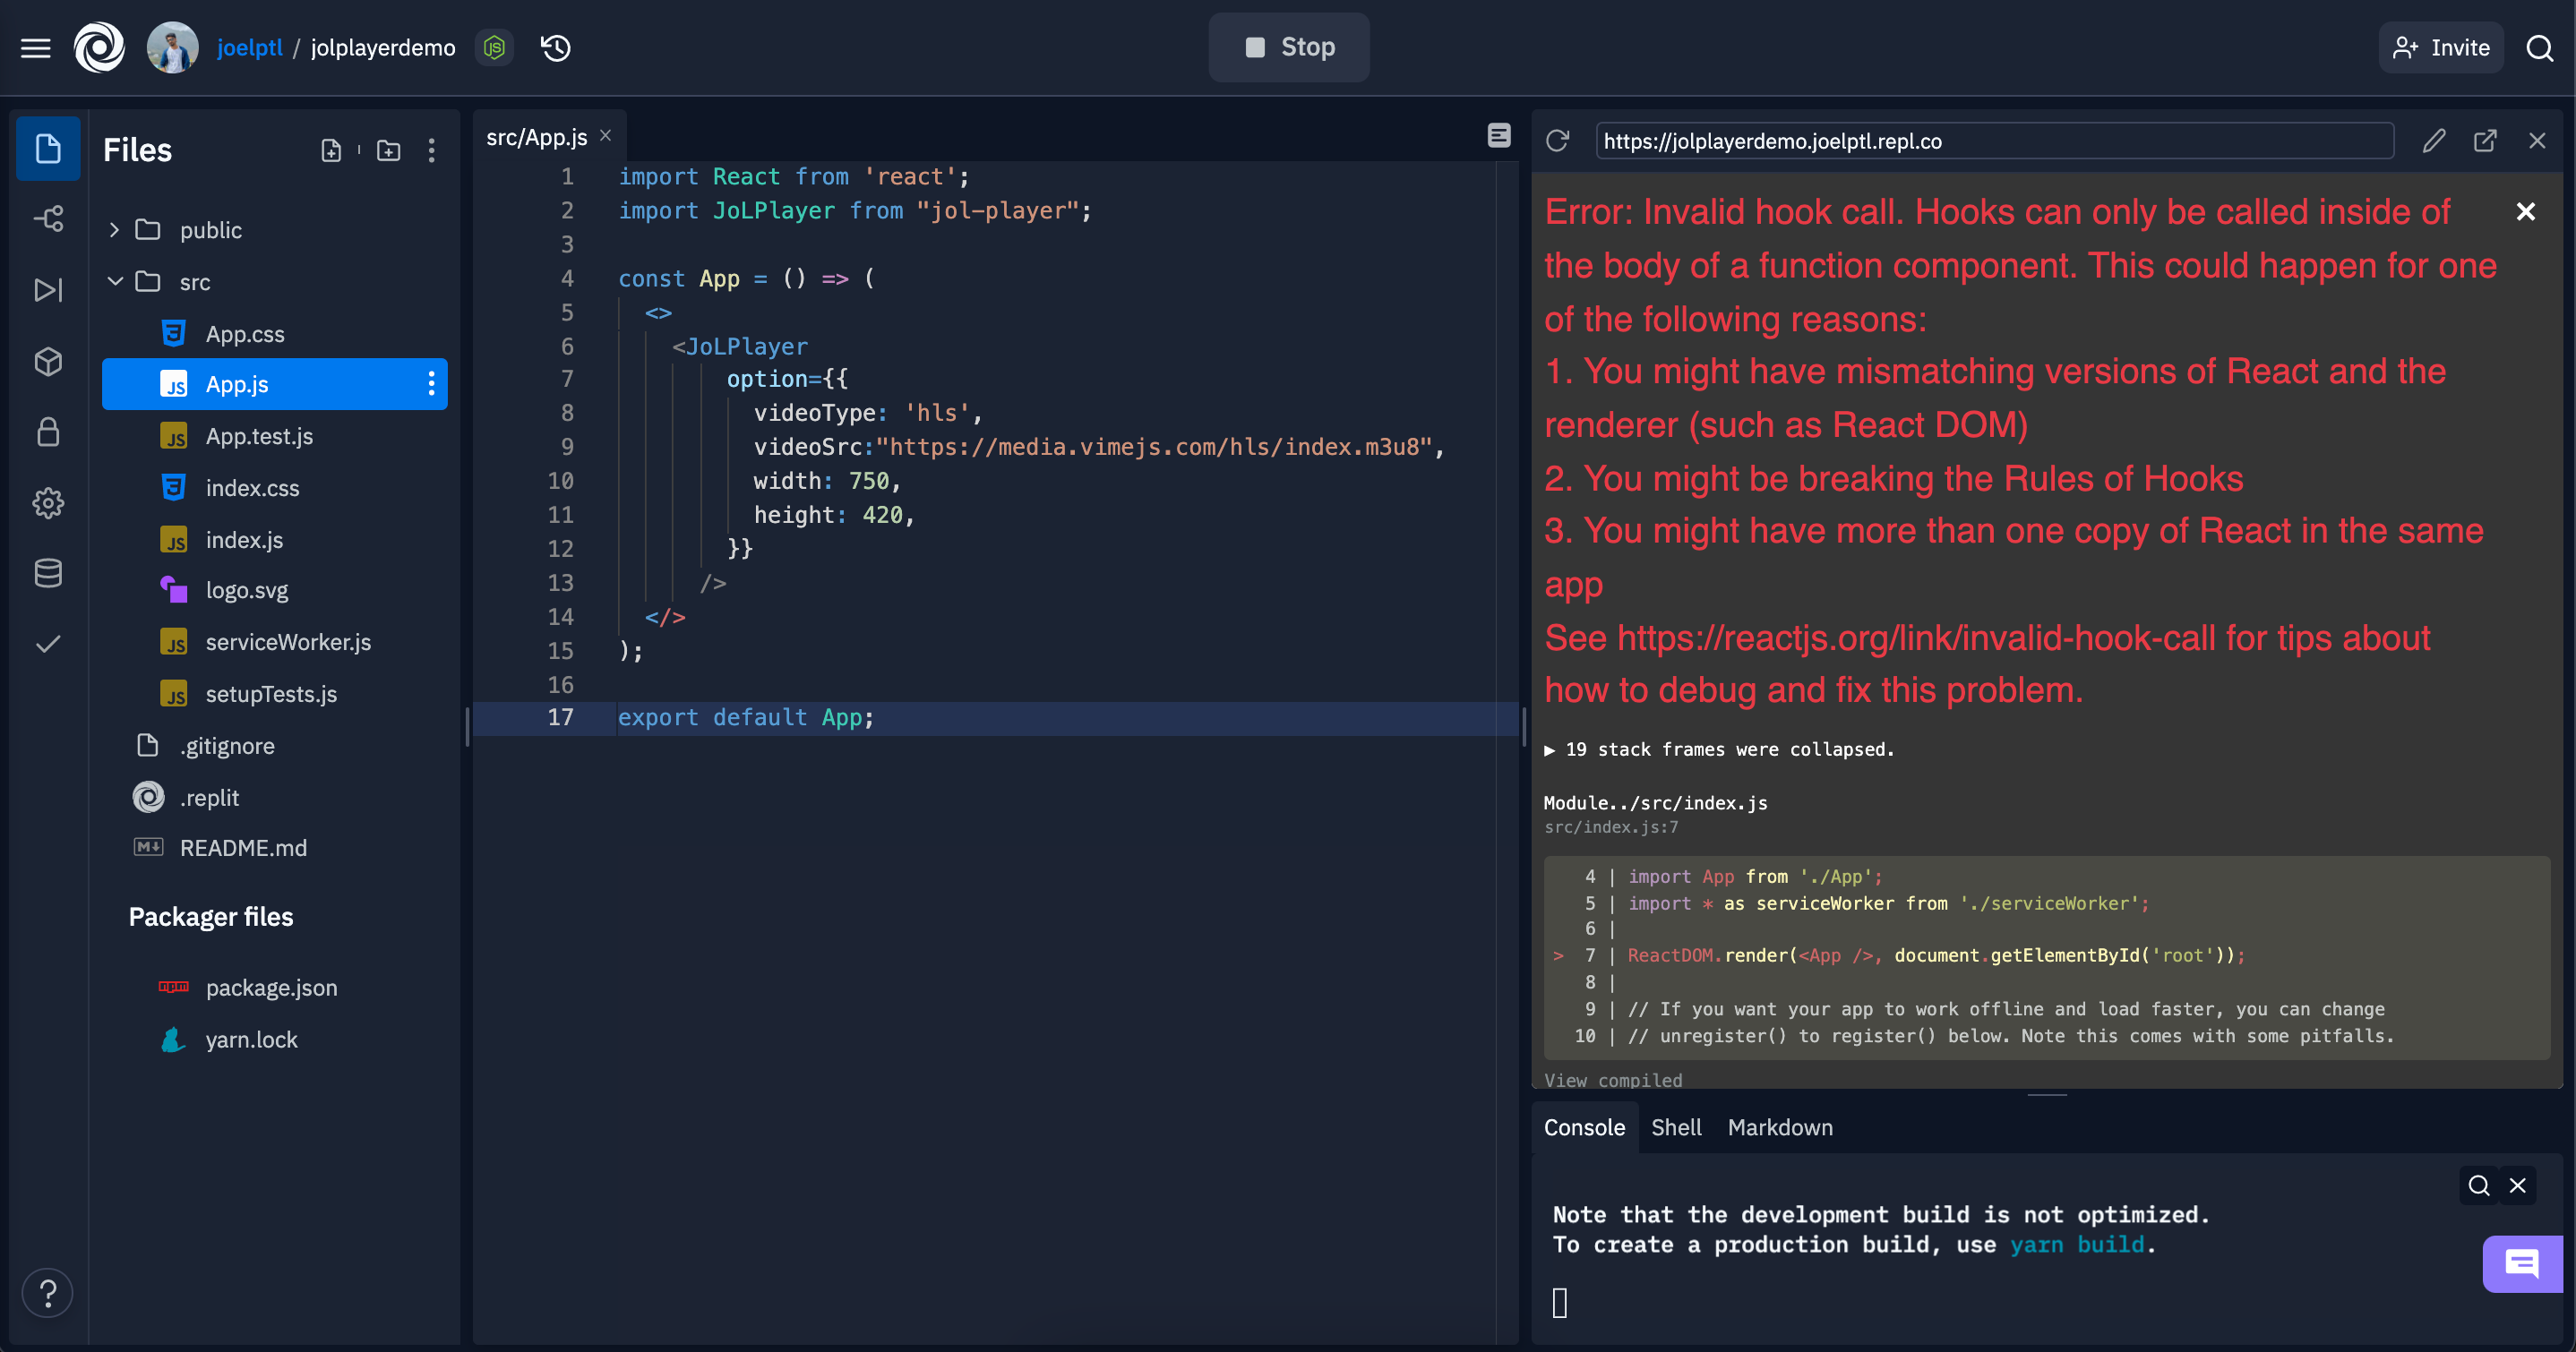Open the Packages cube icon
The image size is (2576, 1352).
tap(48, 361)
